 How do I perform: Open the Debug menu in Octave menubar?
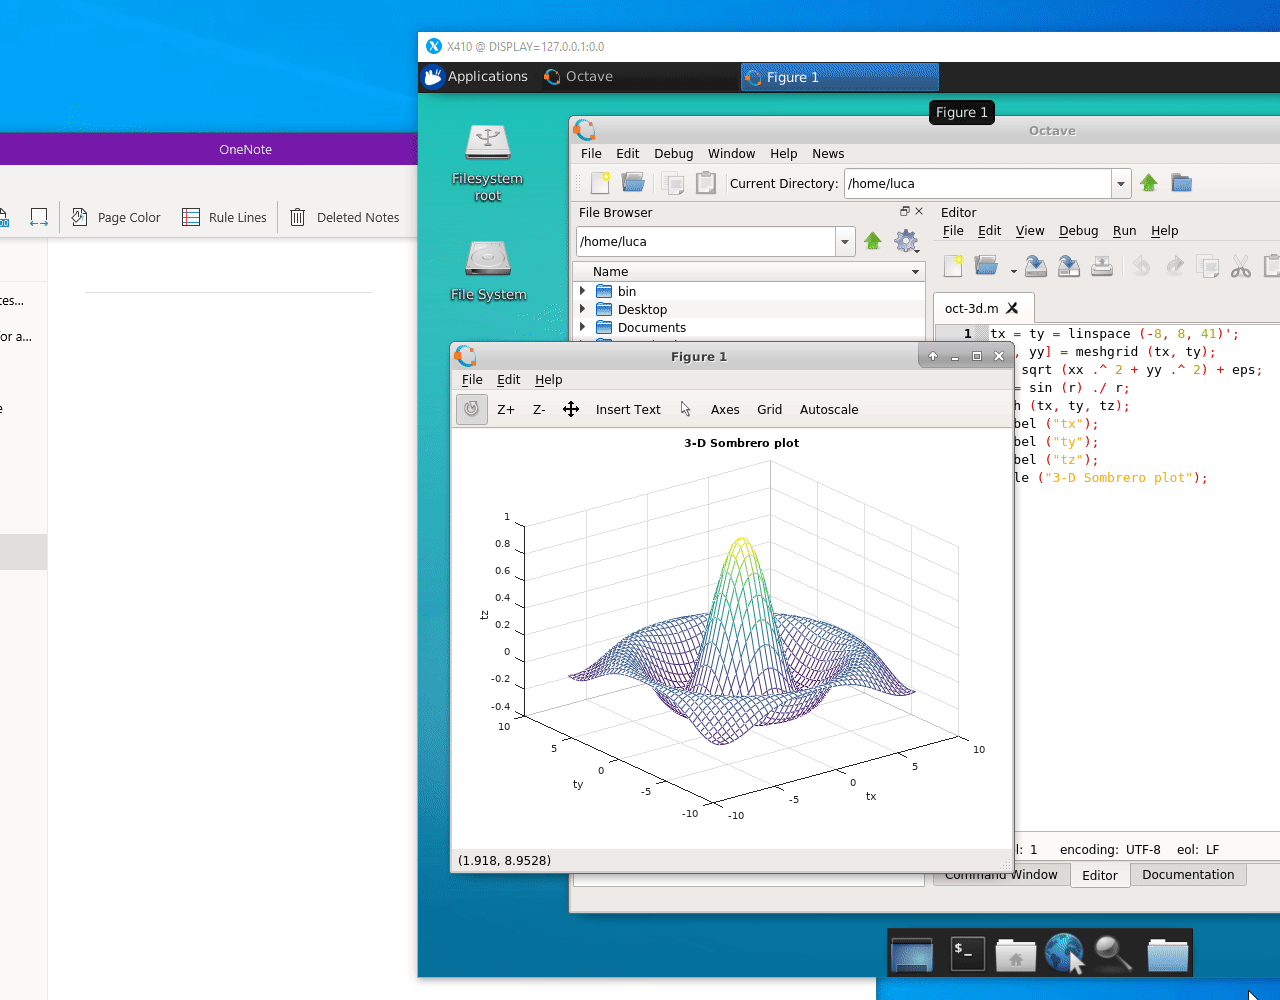[x=673, y=153]
